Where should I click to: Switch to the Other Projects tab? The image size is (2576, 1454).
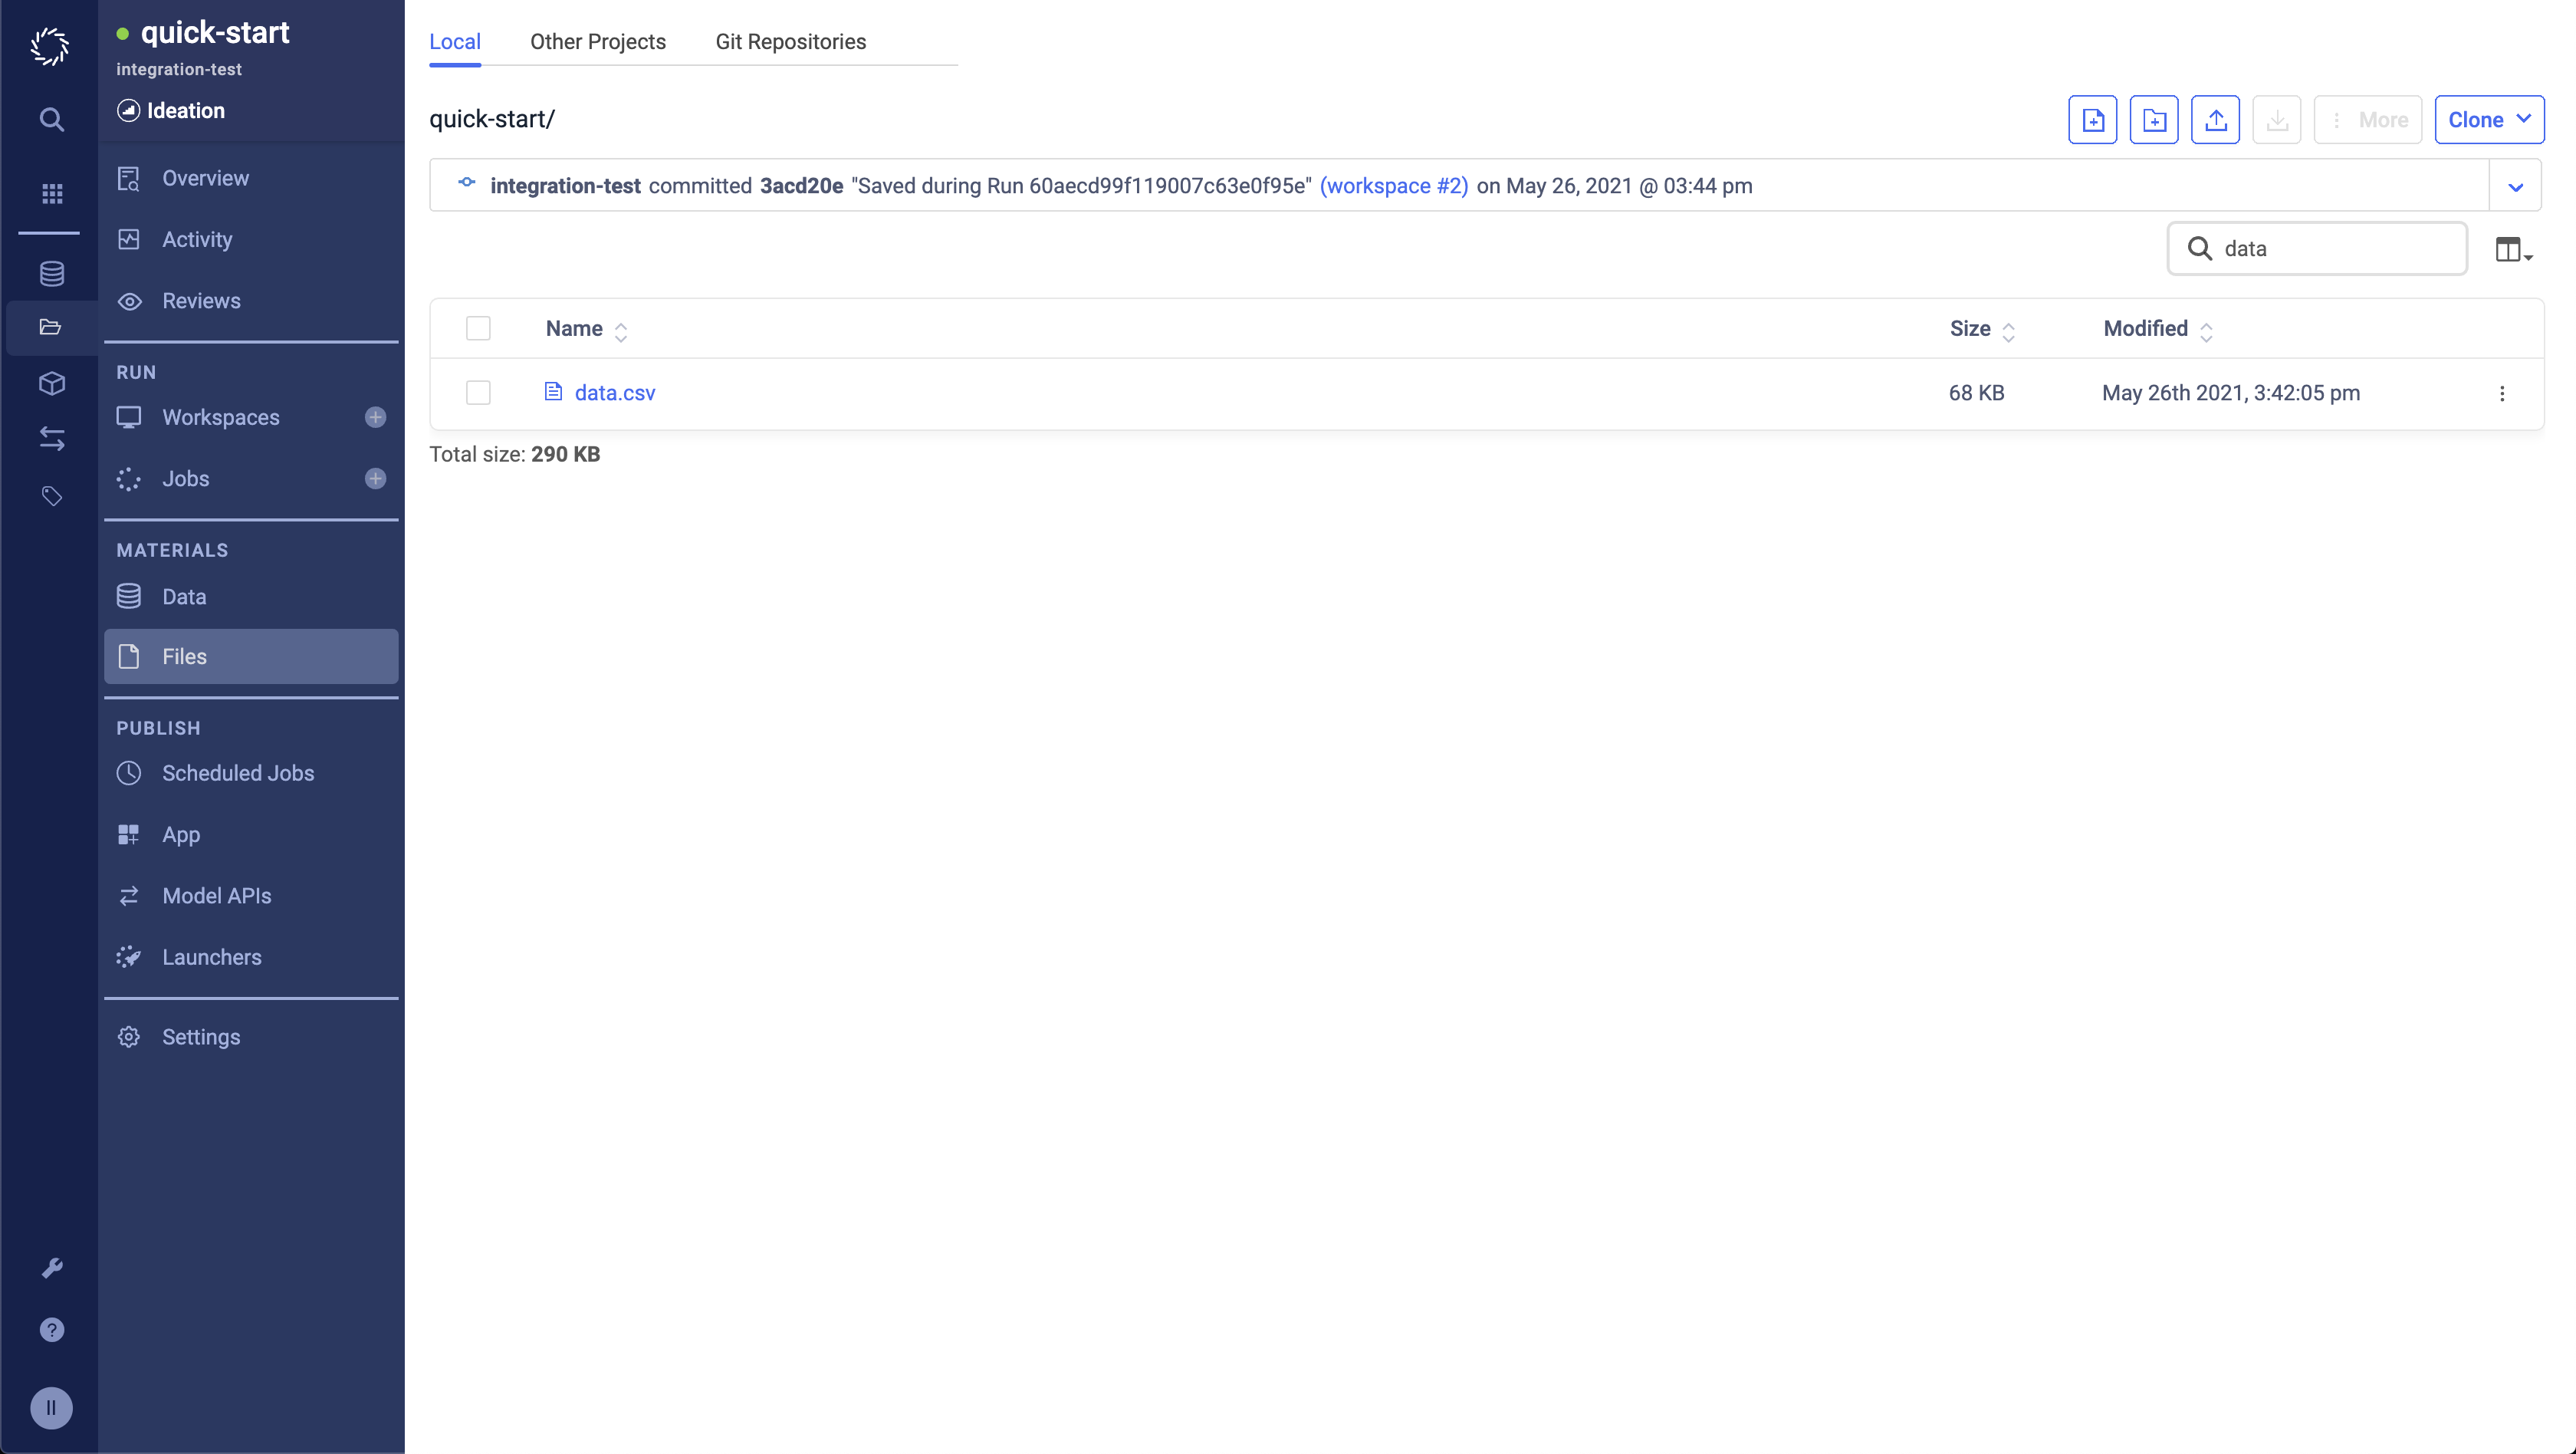pyautogui.click(x=598, y=41)
